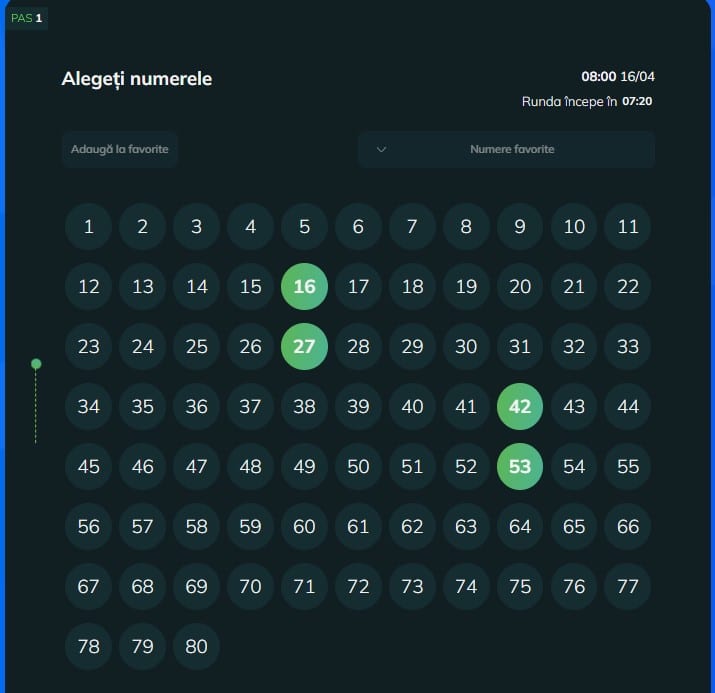Select number 60 on the grid
The height and width of the screenshot is (693, 715).
pos(304,526)
